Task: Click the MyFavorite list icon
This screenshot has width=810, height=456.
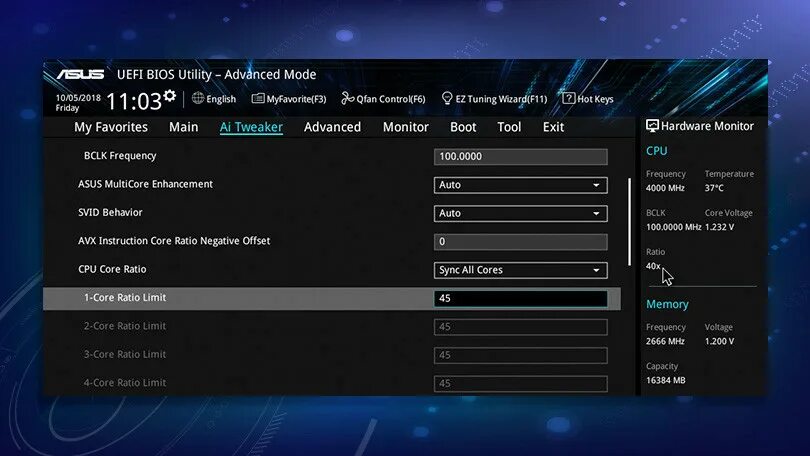Action: tap(258, 98)
